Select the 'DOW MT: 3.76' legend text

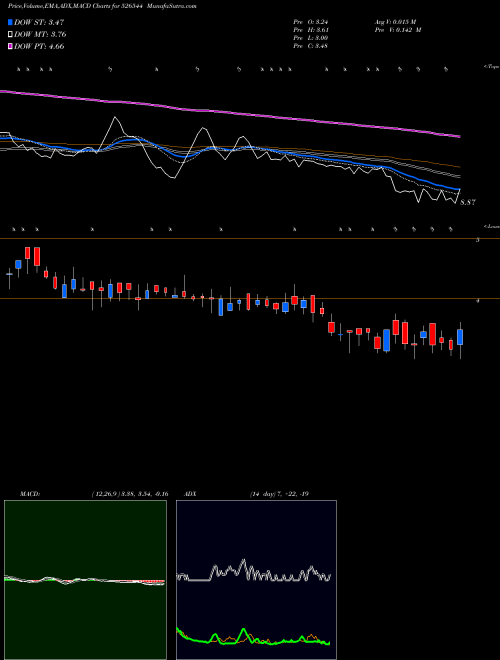coord(40,35)
